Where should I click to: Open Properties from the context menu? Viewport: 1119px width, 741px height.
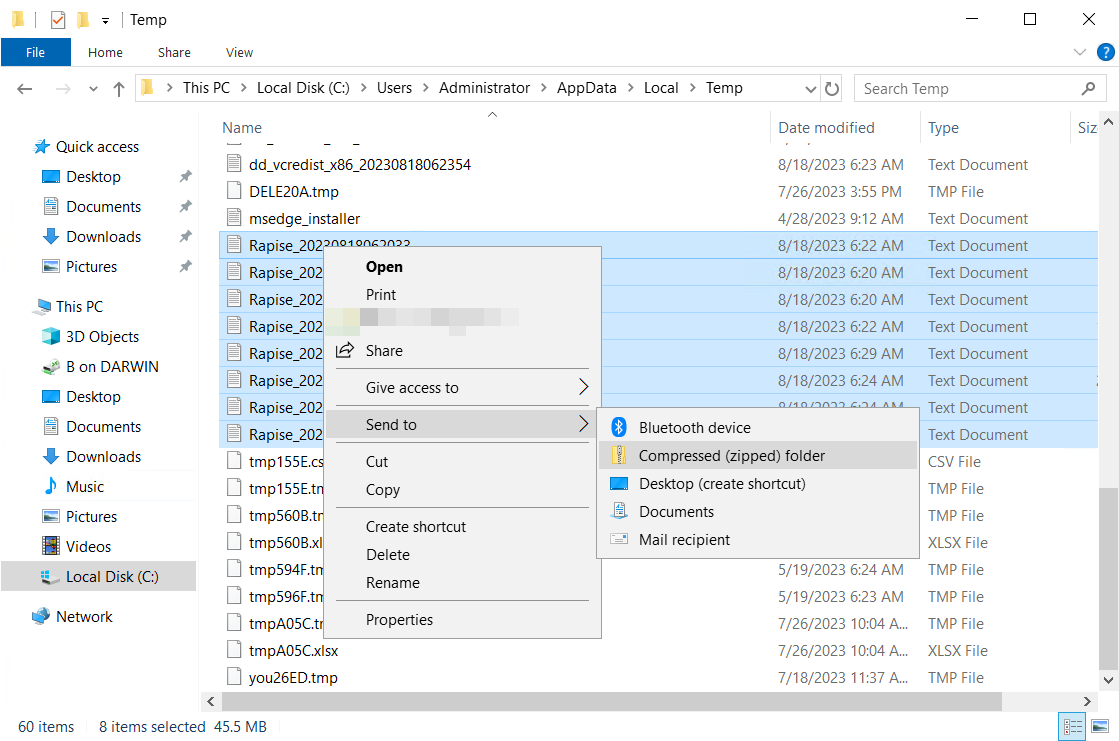462,620
